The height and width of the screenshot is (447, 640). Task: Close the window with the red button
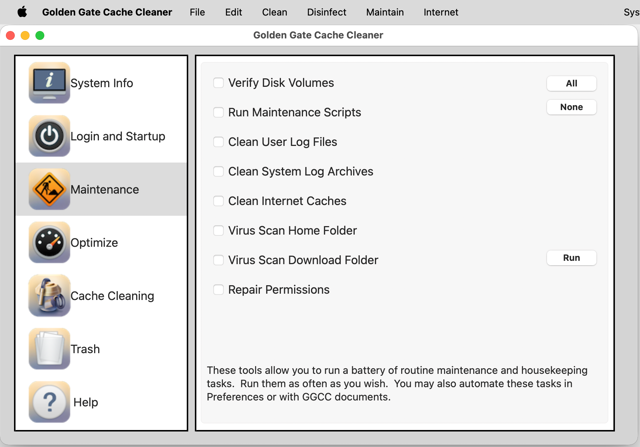(11, 36)
